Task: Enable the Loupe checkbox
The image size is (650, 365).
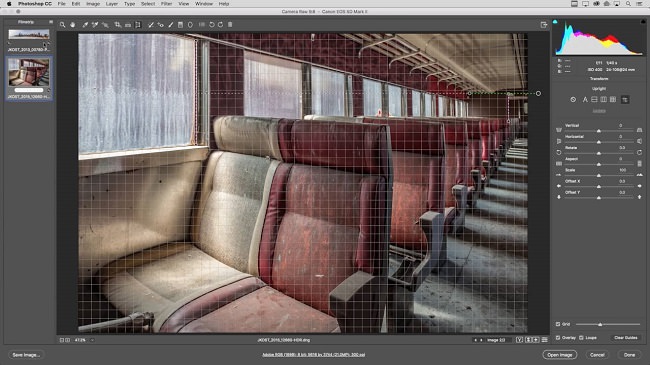Action: tap(581, 338)
